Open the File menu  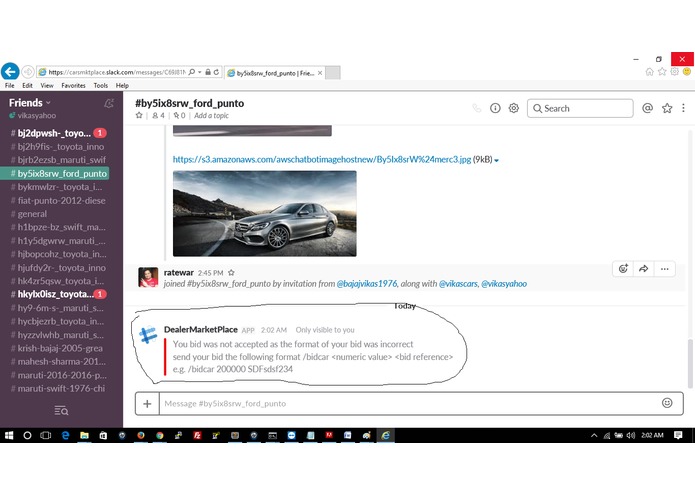click(10, 86)
